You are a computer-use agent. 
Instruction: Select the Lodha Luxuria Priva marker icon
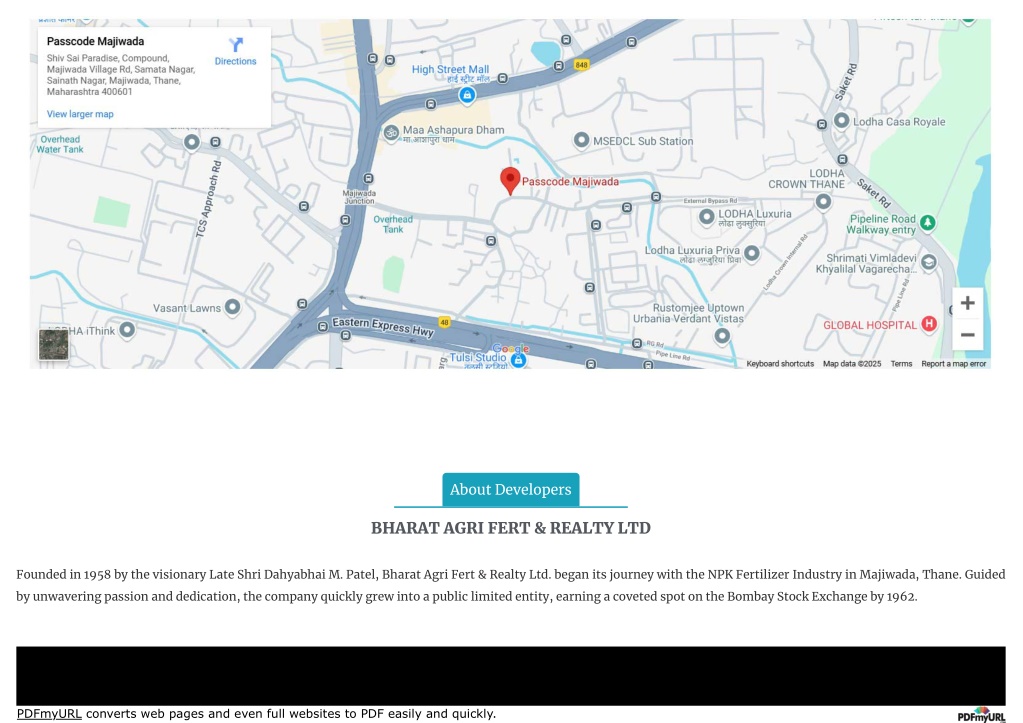tap(752, 253)
